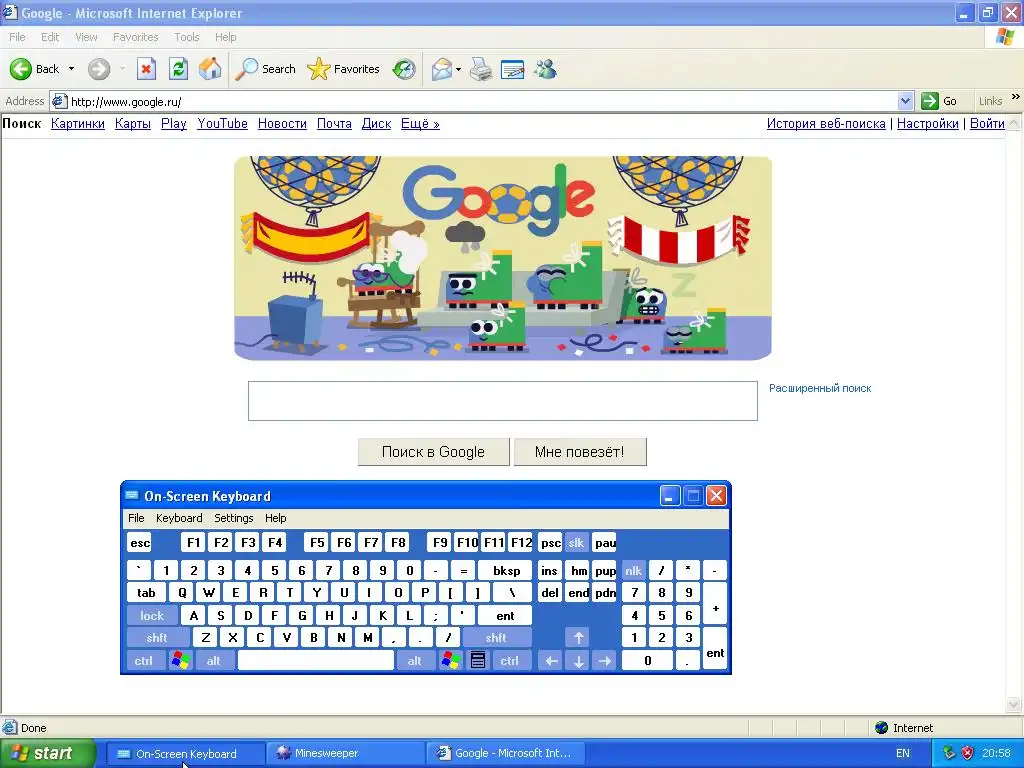Open Internet Explorer Favorites menu
Screen dimensions: 1024x768
click(x=135, y=37)
